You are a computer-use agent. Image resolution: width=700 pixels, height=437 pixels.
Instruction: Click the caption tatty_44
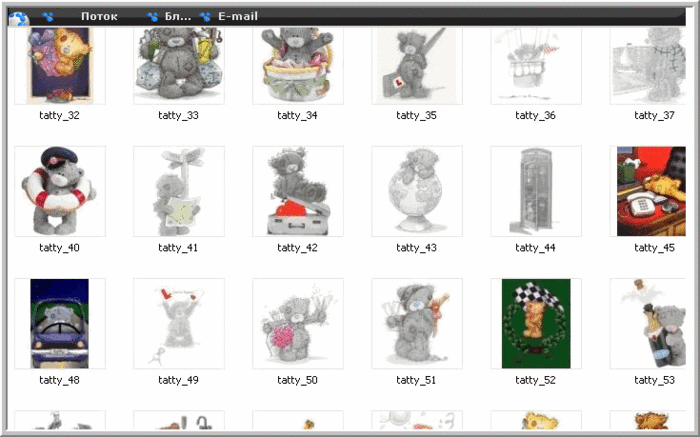535,248
